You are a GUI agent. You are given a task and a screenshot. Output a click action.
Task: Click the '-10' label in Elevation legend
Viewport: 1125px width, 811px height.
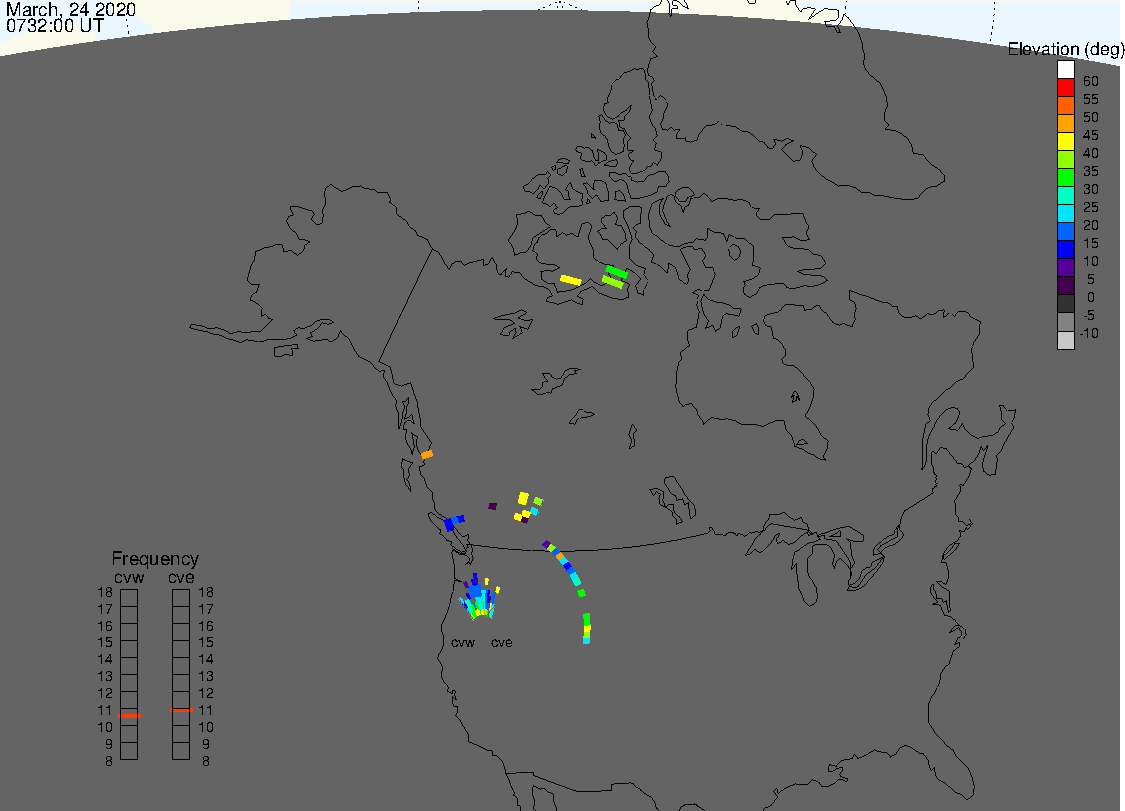[x=1089, y=333]
